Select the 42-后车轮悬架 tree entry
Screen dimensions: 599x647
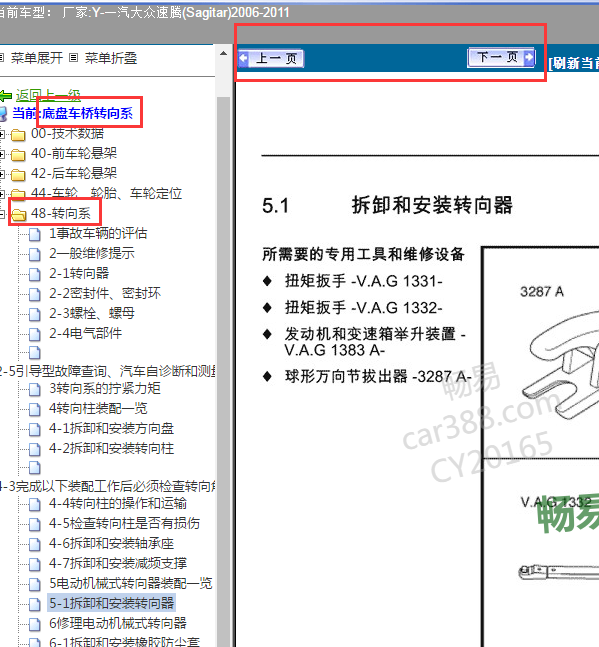coord(74,173)
